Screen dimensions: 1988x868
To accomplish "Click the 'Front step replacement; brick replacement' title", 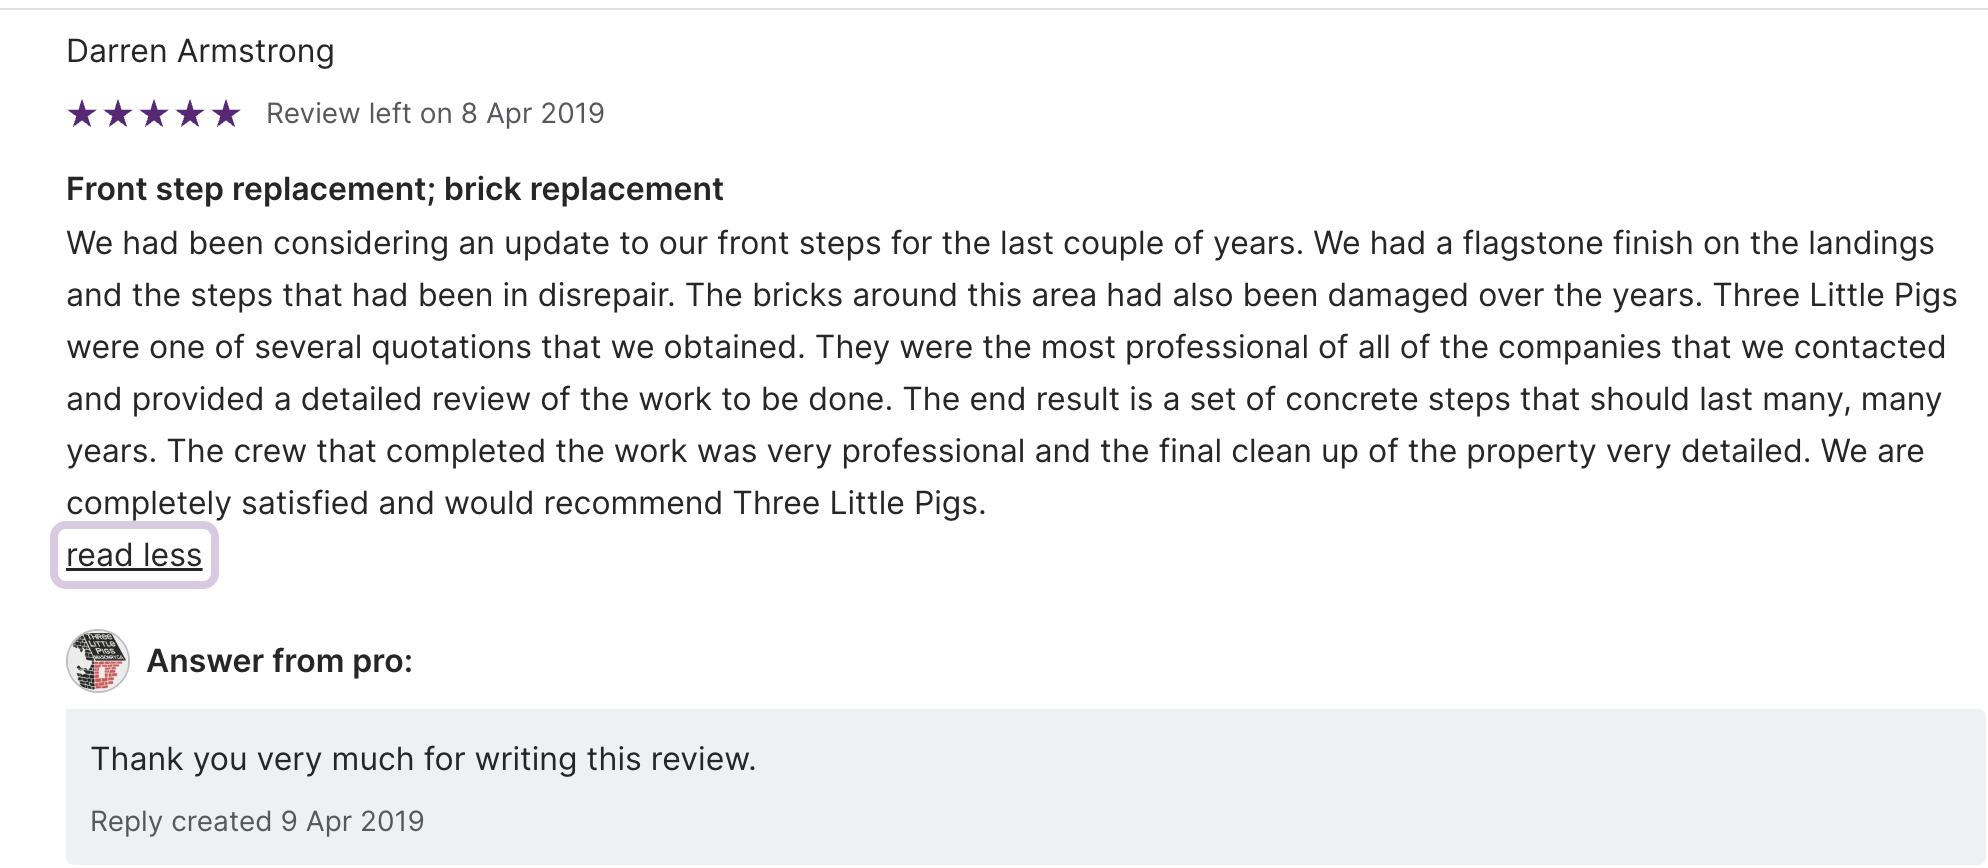I will coord(394,189).
